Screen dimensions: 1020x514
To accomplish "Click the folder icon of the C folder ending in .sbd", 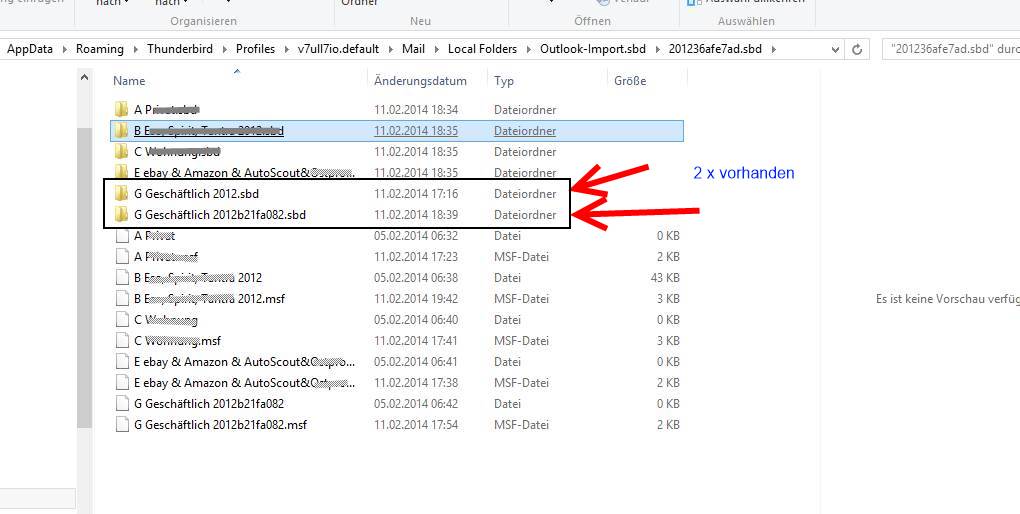I will [121, 152].
